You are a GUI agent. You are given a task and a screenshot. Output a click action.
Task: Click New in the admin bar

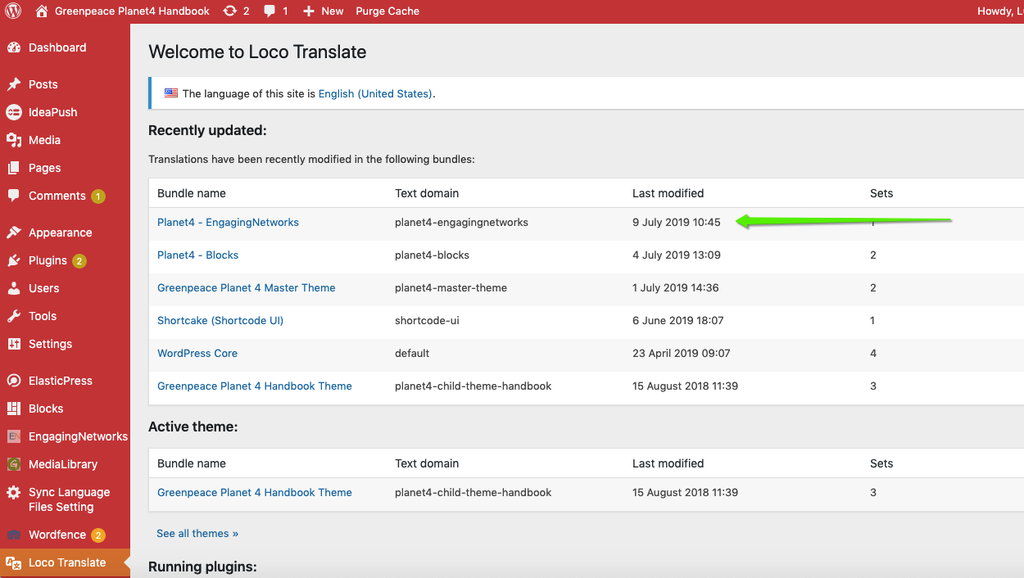(332, 11)
